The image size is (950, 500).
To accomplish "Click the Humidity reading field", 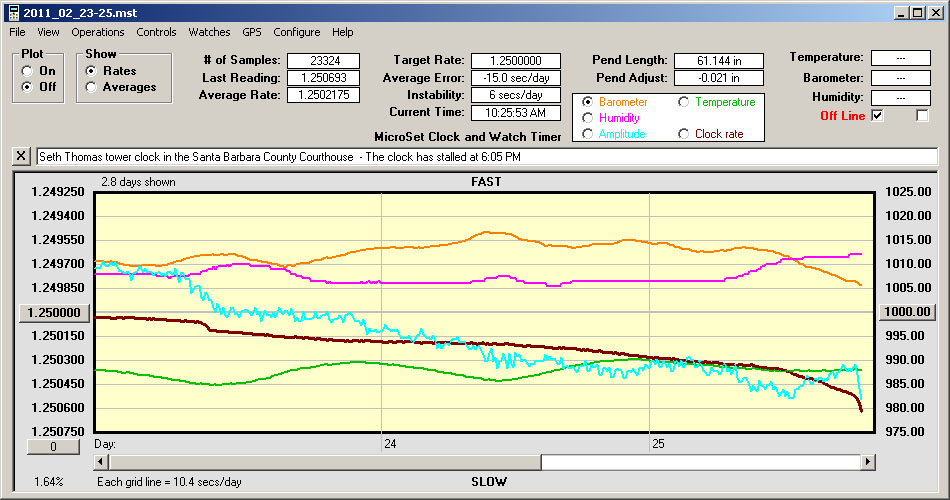I will coord(901,98).
